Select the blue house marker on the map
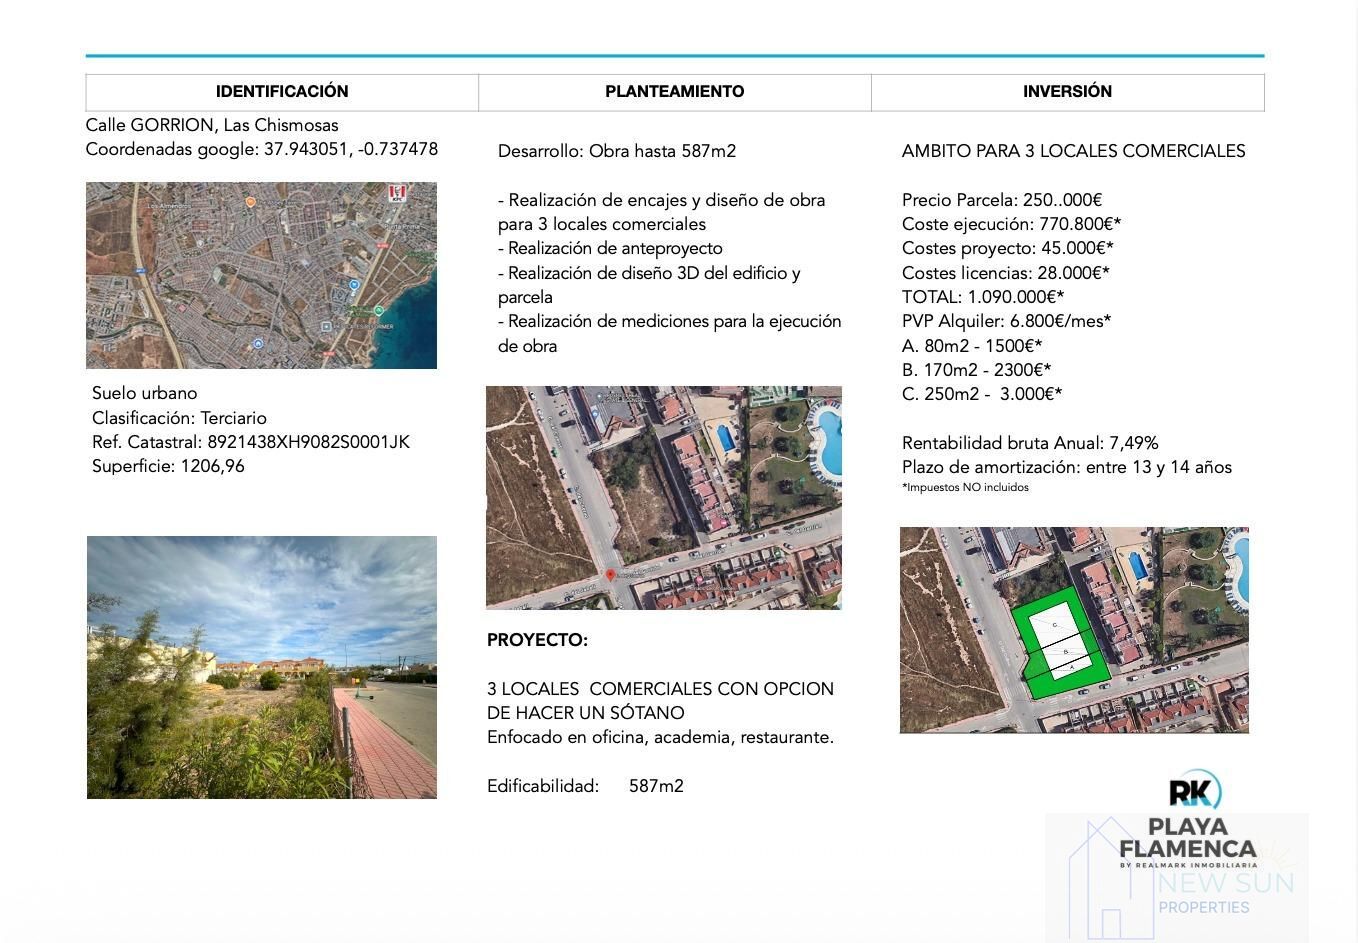 [x=258, y=343]
